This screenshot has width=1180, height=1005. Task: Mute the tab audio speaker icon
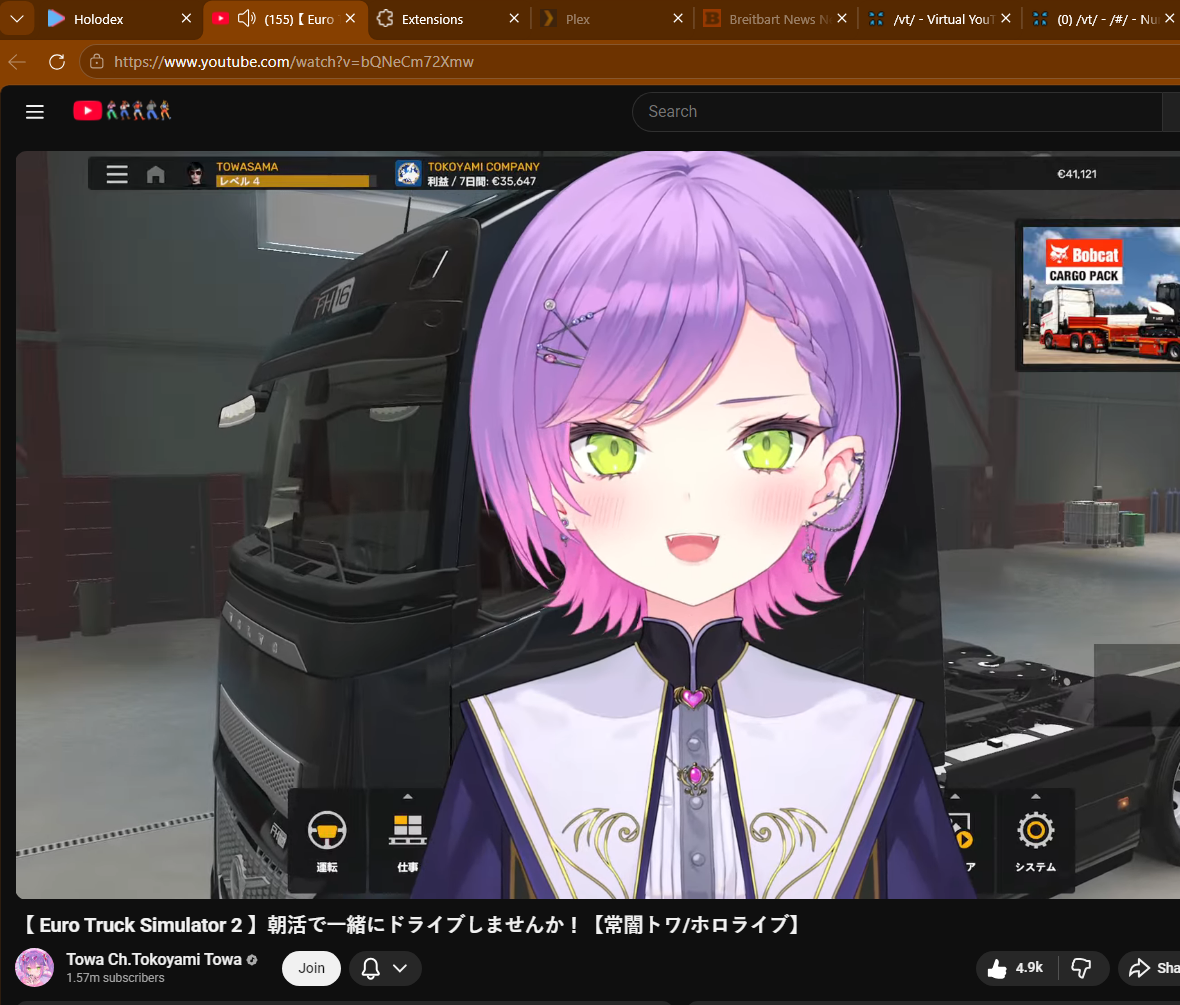[246, 18]
